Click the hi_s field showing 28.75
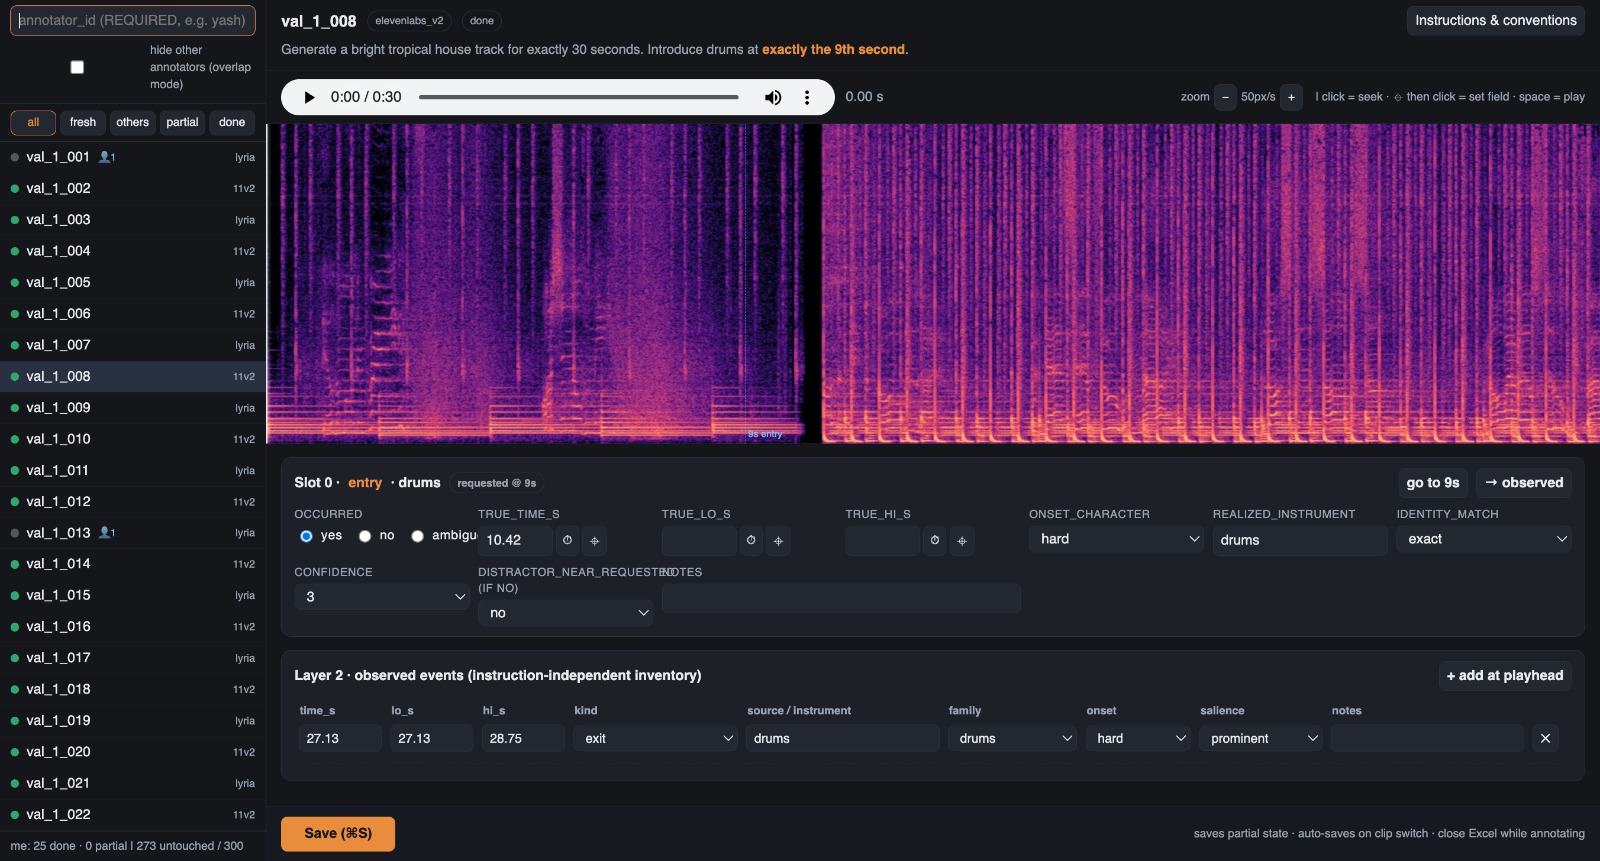This screenshot has height=861, width=1600. [x=523, y=738]
